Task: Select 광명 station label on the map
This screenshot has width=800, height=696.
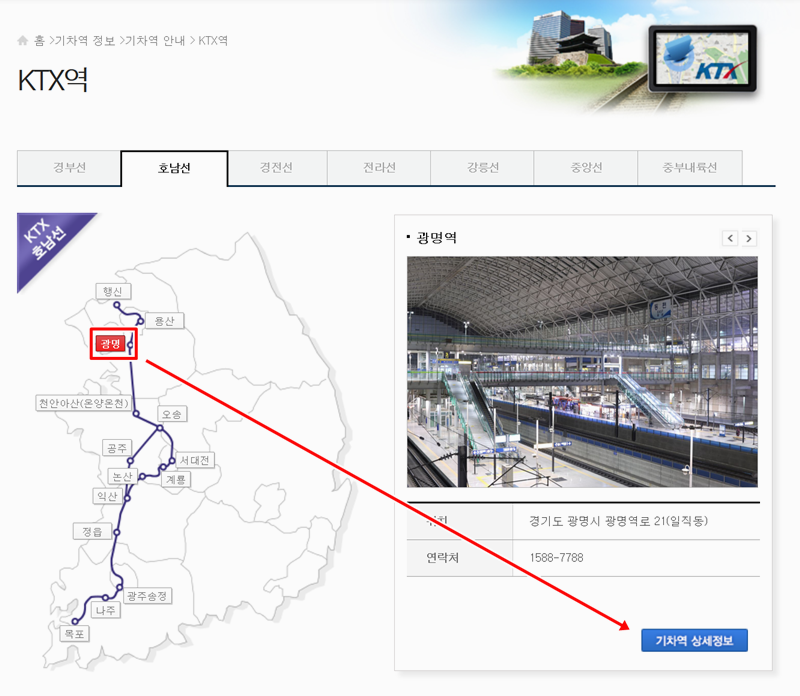Action: pos(110,343)
